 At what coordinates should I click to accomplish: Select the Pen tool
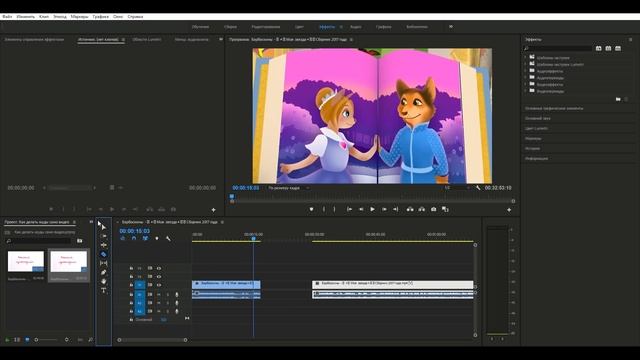point(103,272)
